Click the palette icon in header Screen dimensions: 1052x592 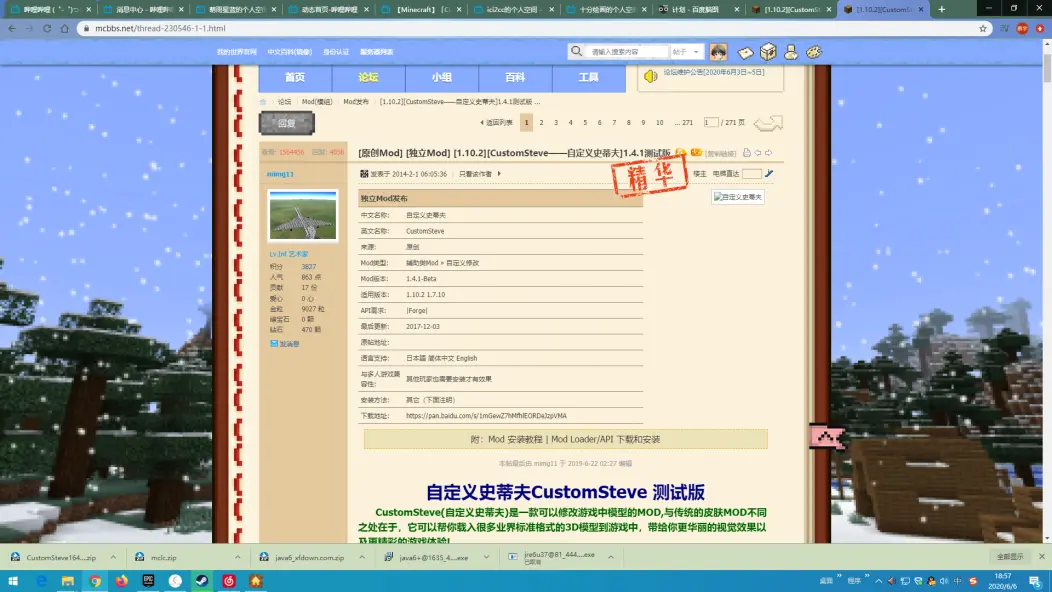click(814, 51)
